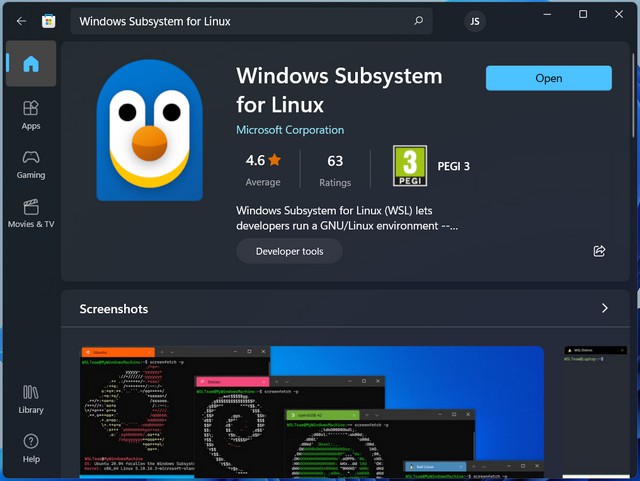Image resolution: width=640 pixels, height=481 pixels.
Task: Open the Library in sidebar
Action: (31, 399)
